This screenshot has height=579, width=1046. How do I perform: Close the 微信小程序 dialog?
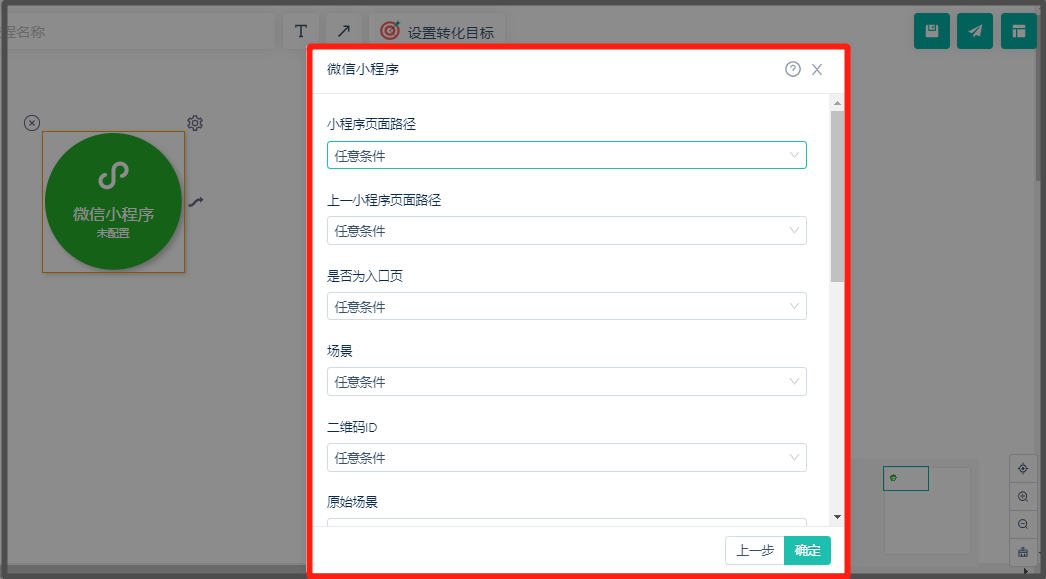817,69
